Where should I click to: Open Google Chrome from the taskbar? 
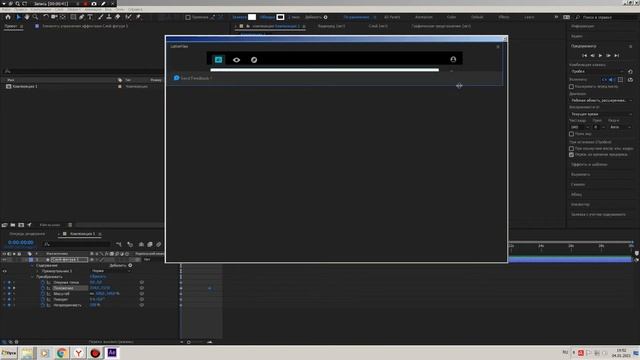(61, 353)
